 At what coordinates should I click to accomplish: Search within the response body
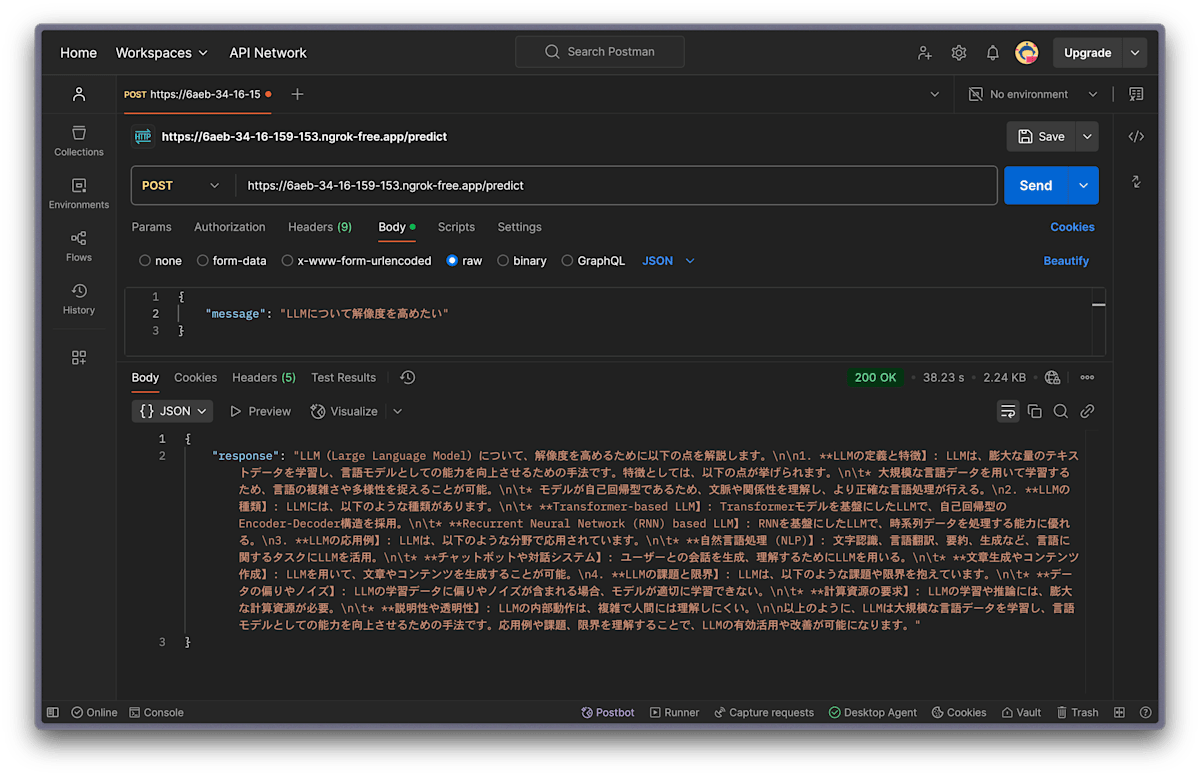pos(1061,411)
